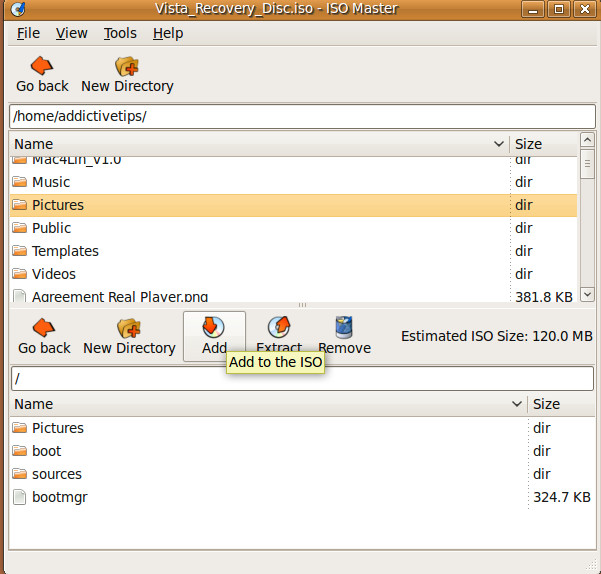Screen dimensions: 601x574
Task: Select the Public directory name
Action: 51,228
